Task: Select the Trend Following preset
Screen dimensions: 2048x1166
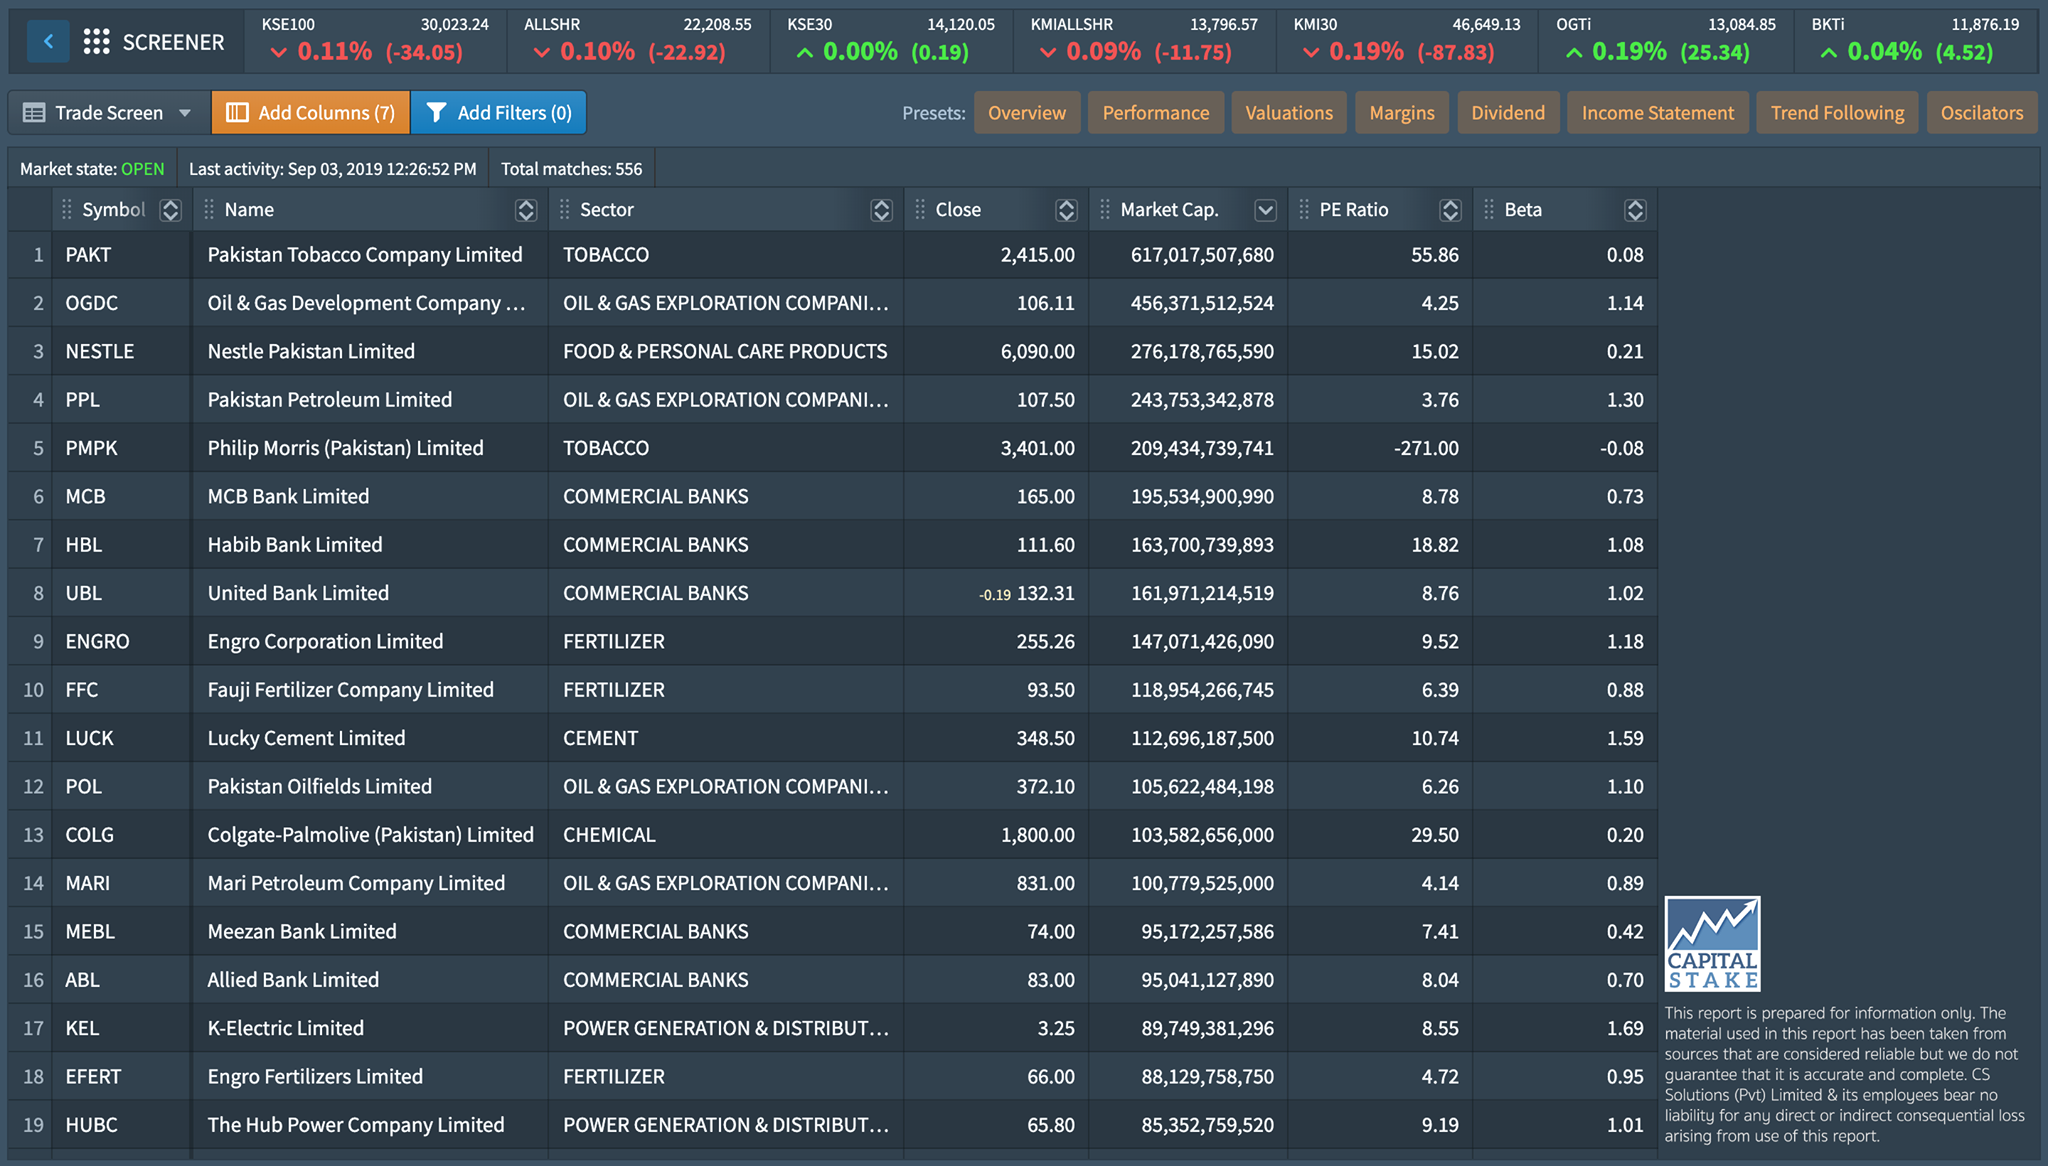Action: coord(1837,113)
